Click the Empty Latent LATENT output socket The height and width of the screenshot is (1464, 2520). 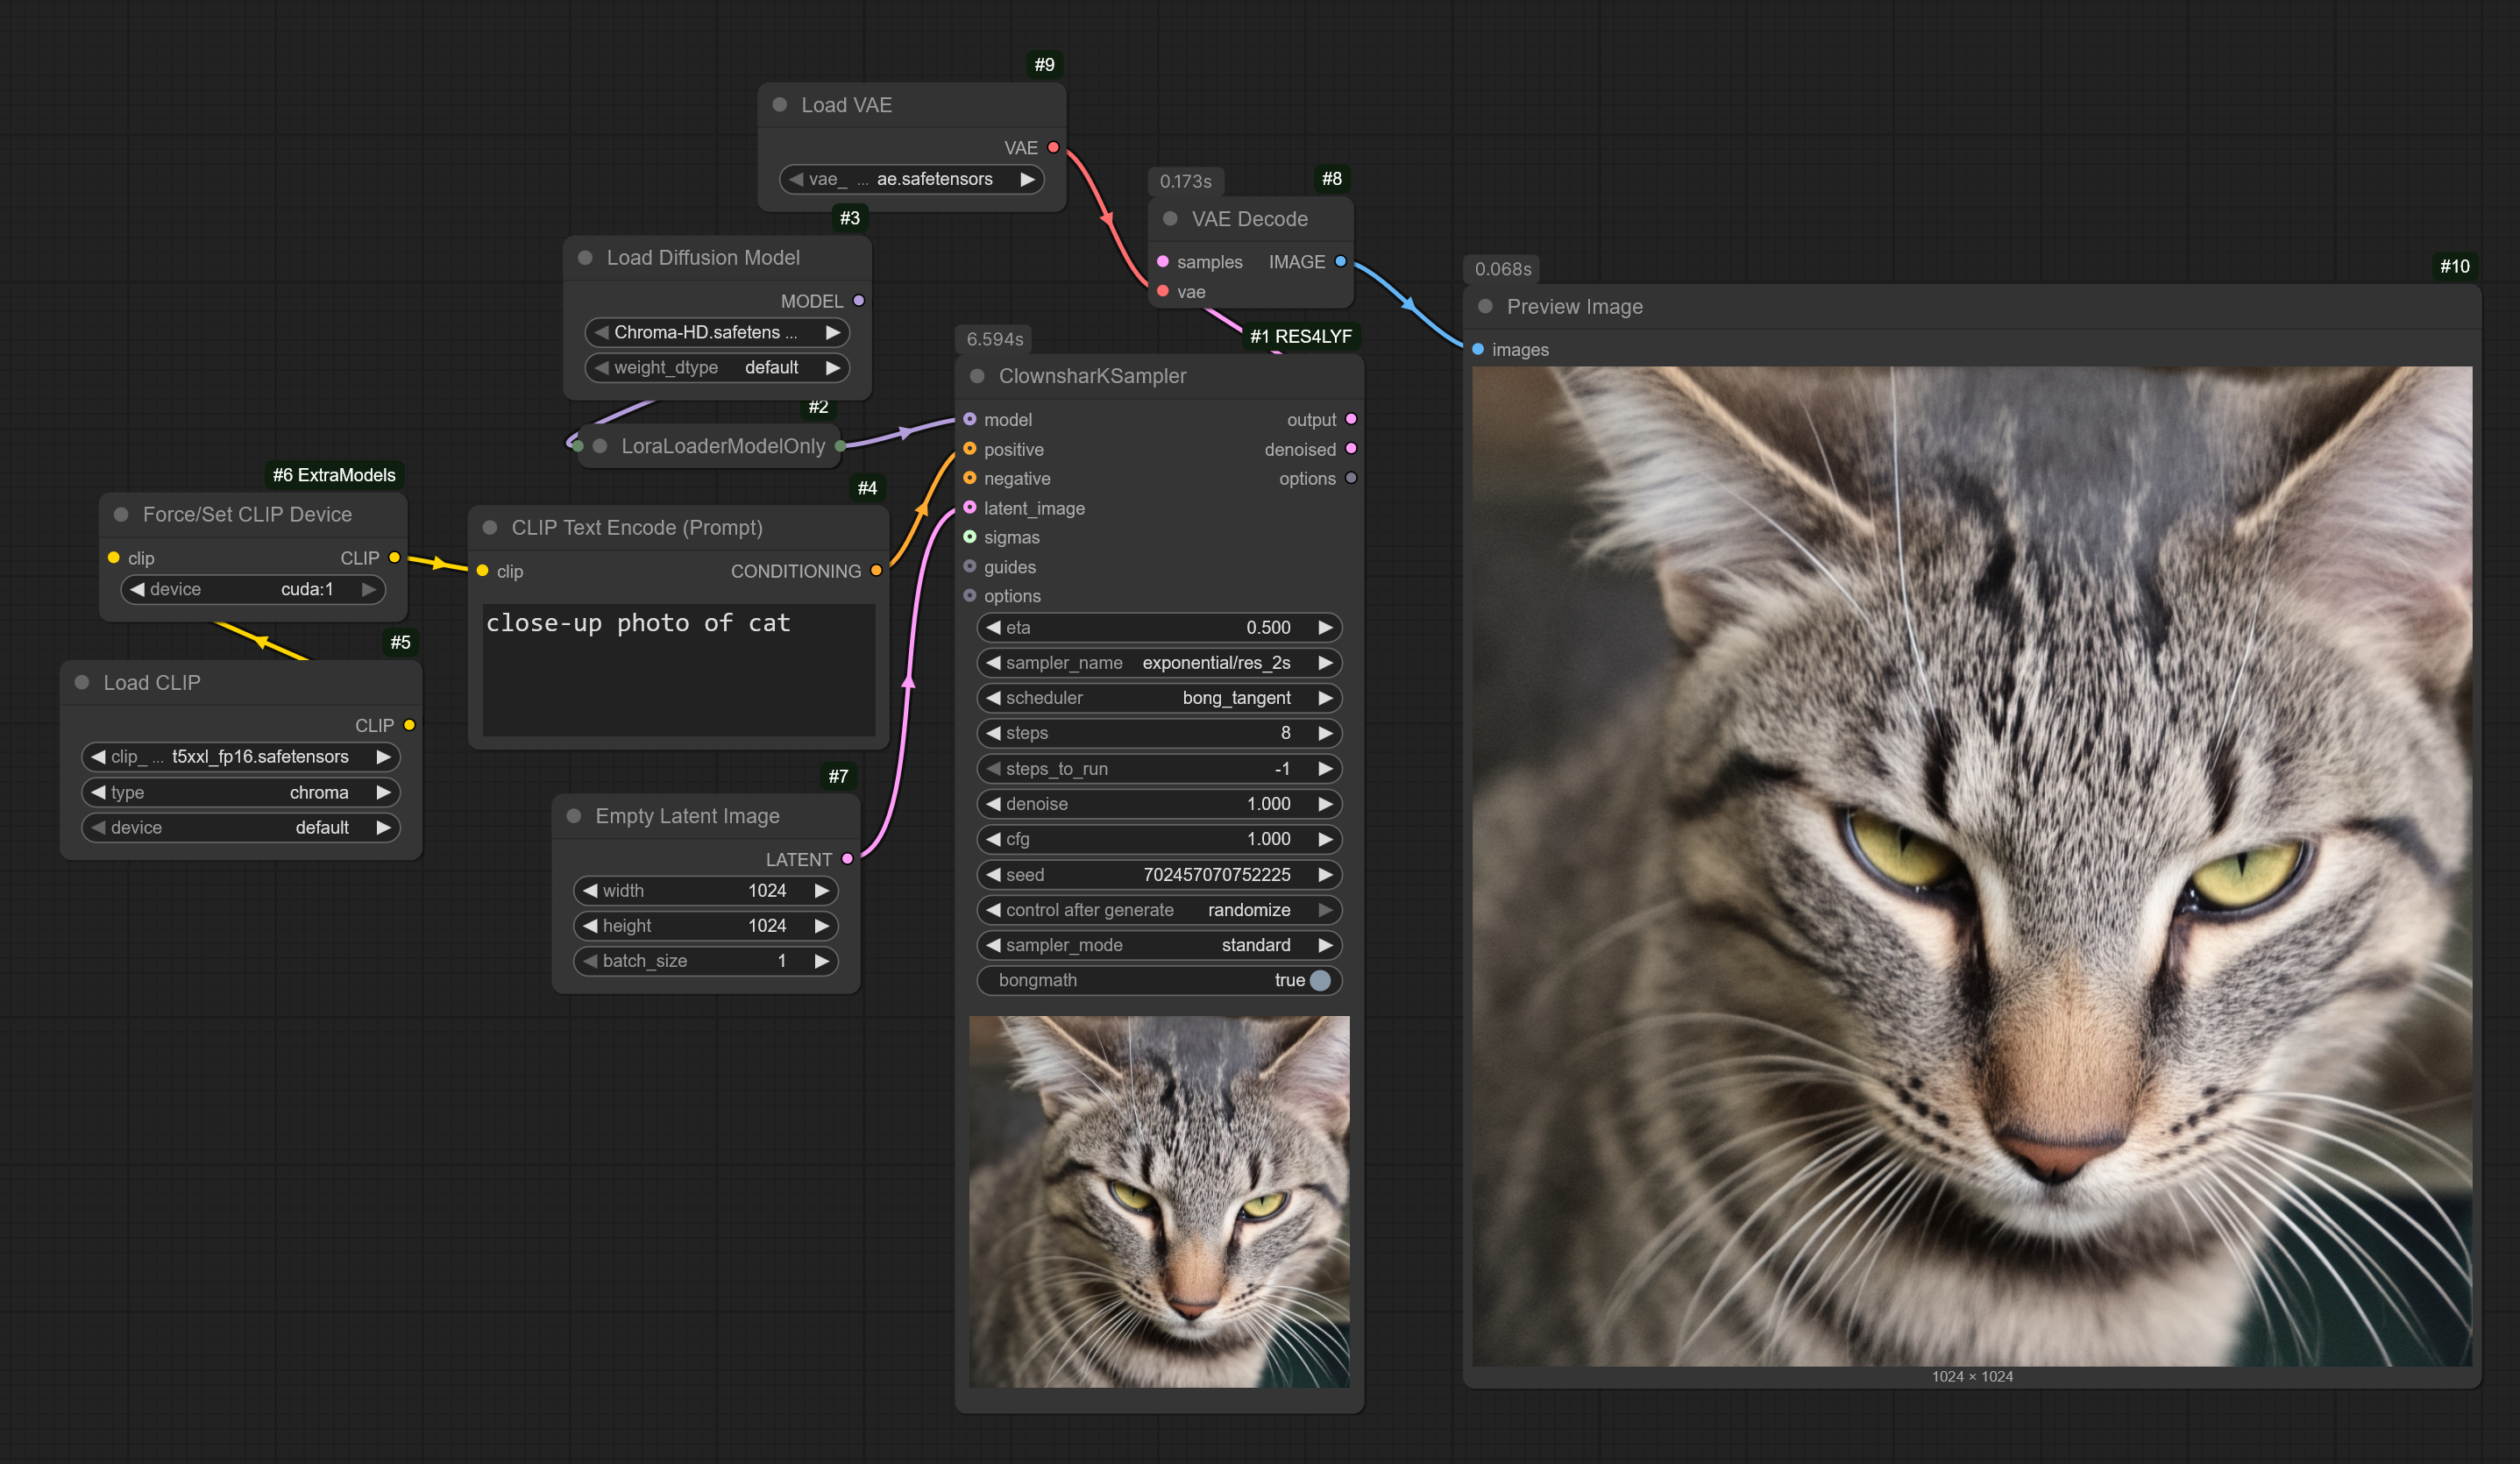click(847, 859)
